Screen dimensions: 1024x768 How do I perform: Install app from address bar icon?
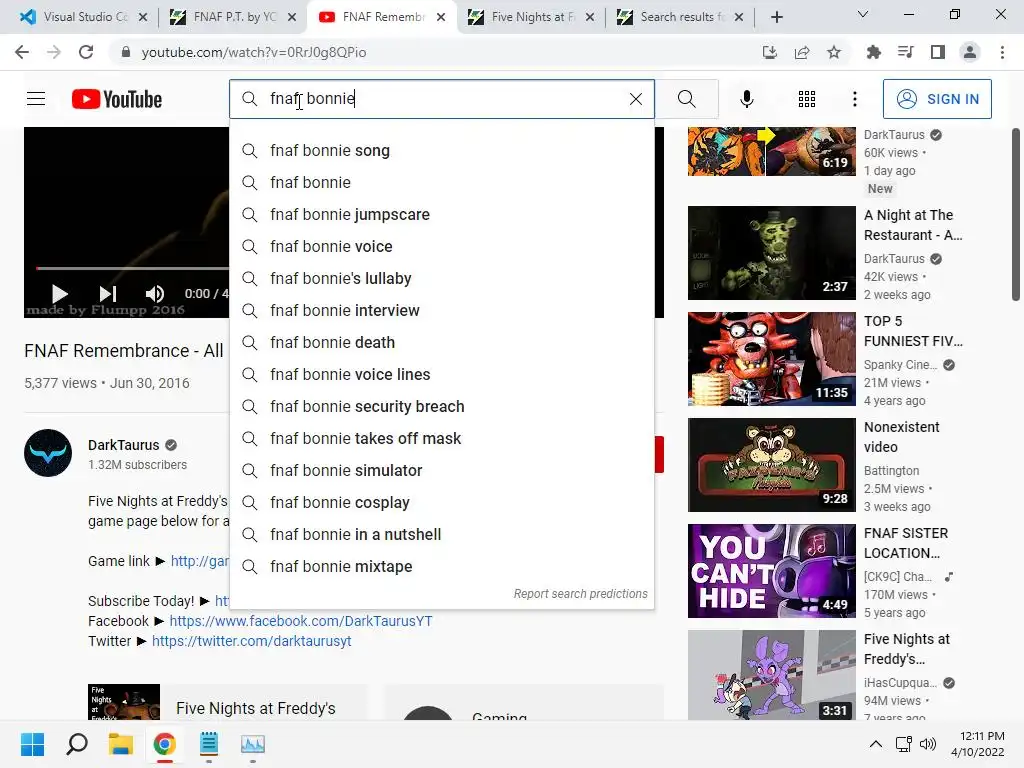tap(770, 52)
